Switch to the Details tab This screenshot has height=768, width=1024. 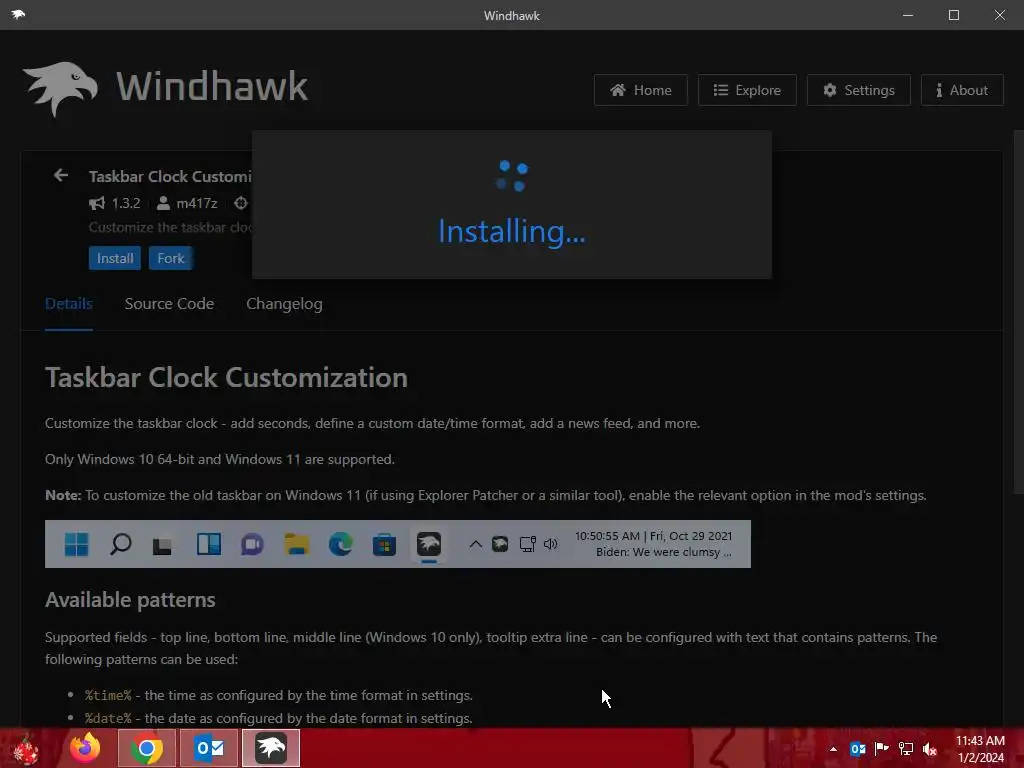tap(69, 304)
